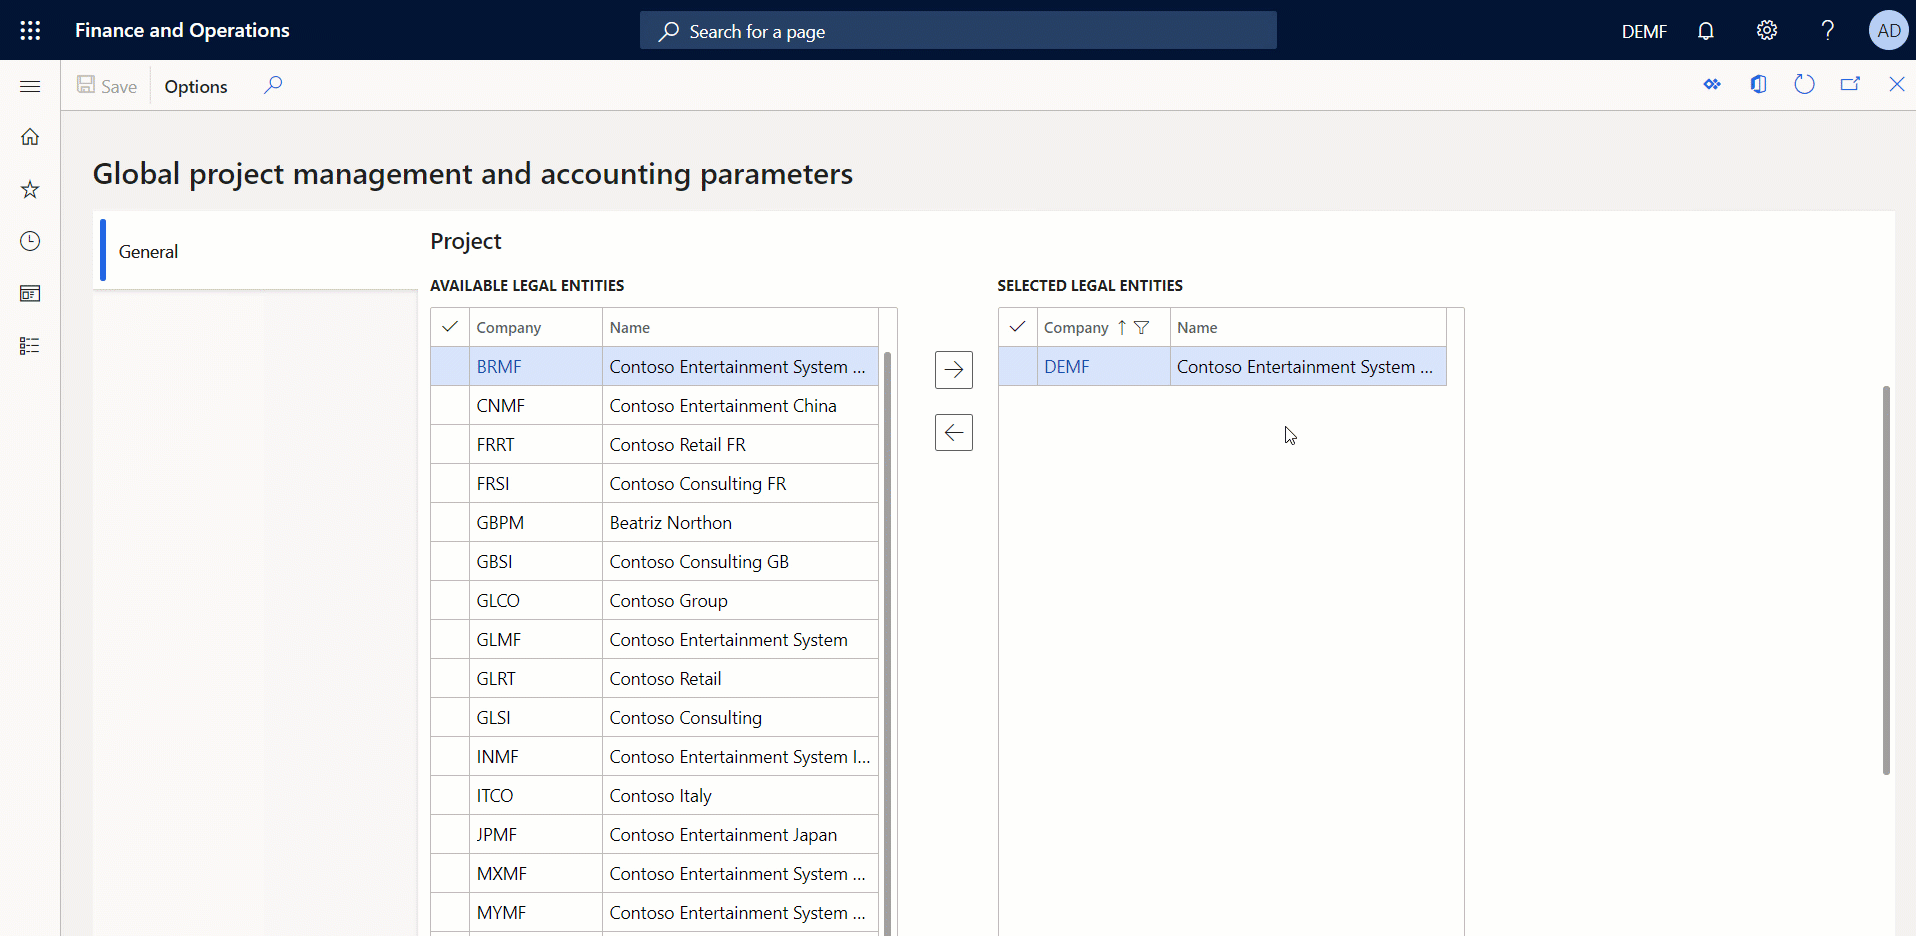Open the settings gear
Screen dimensions: 1916x936
(1767, 31)
